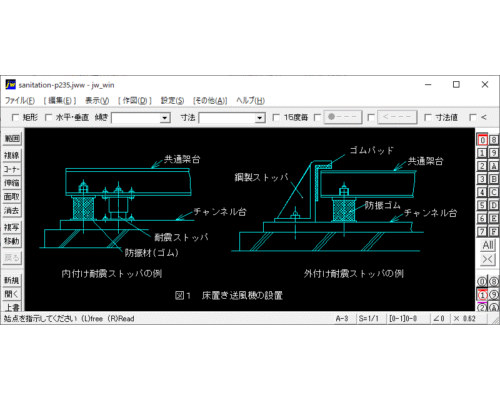Click the ●--- point line button

pyautogui.click(x=343, y=117)
